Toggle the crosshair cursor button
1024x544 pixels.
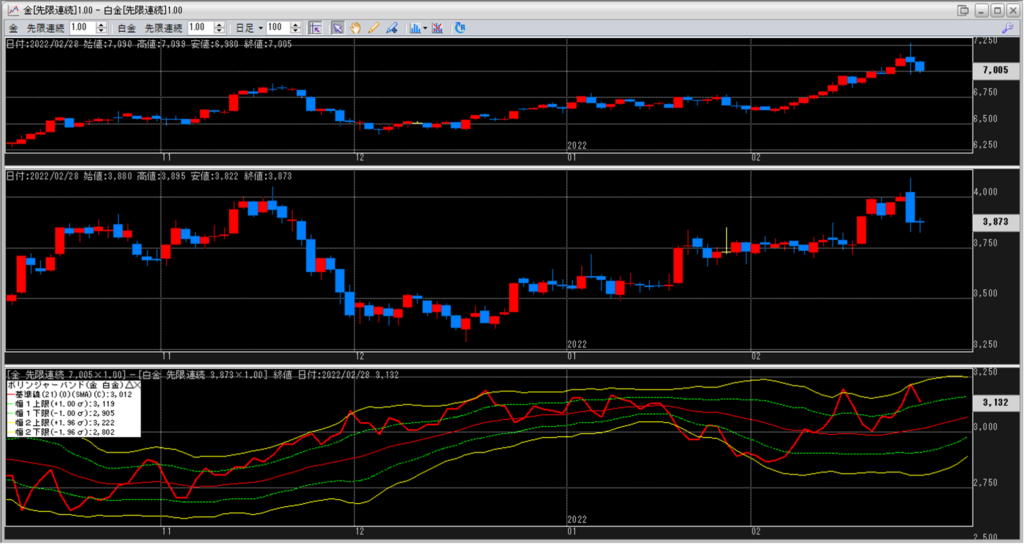pyautogui.click(x=314, y=28)
